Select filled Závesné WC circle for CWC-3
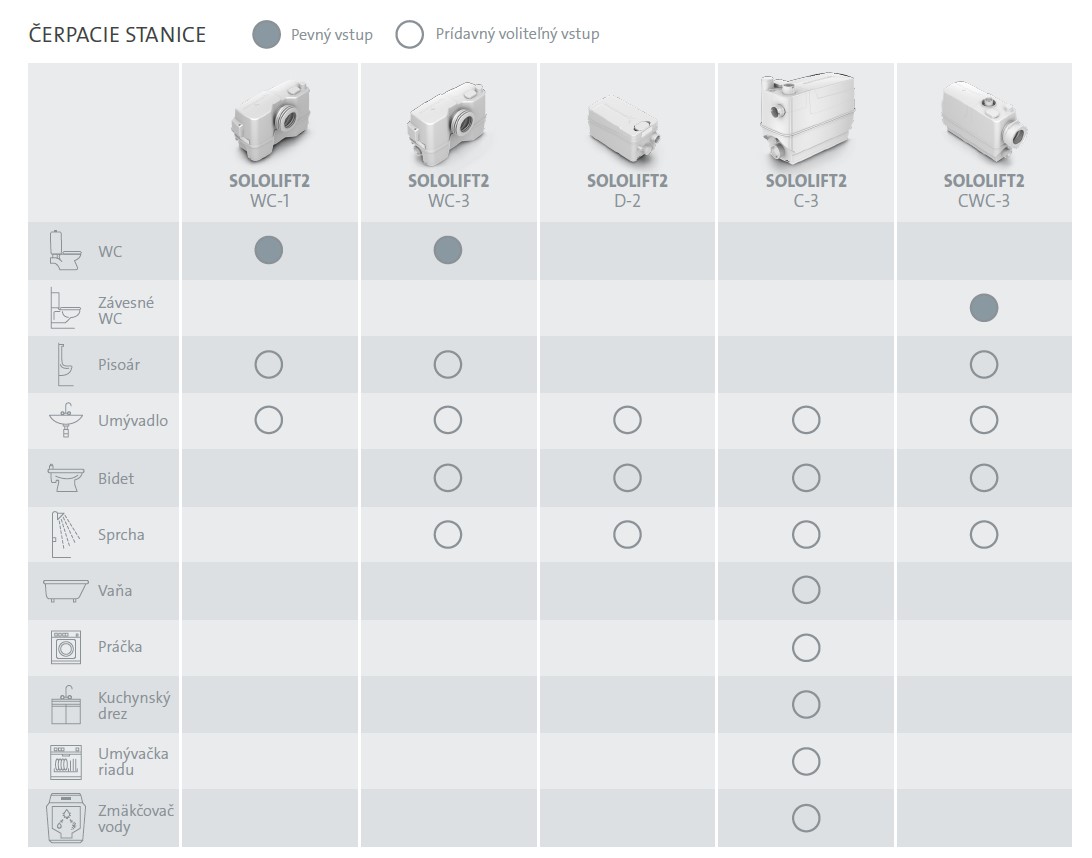This screenshot has height=858, width=1092. point(983,308)
